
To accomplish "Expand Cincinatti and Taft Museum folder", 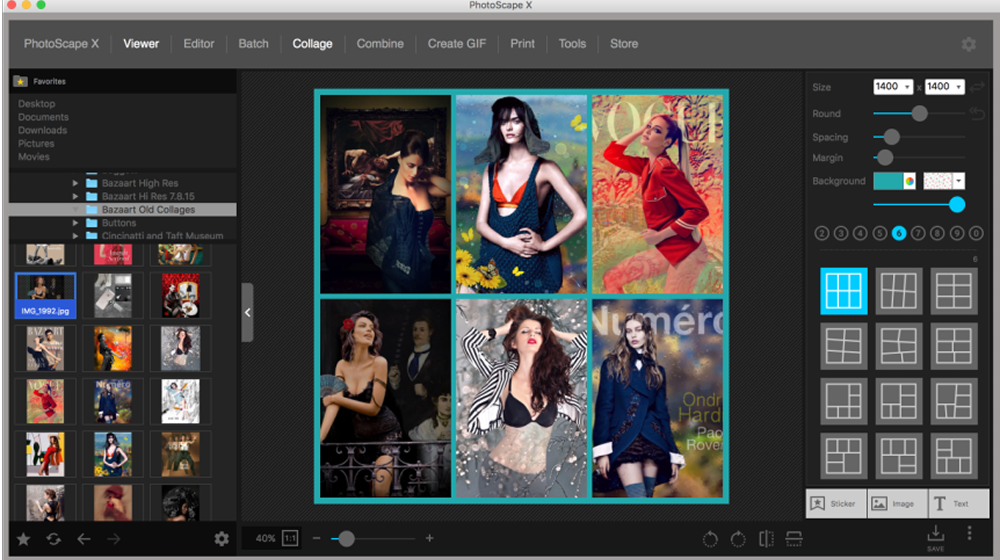I will [75, 236].
